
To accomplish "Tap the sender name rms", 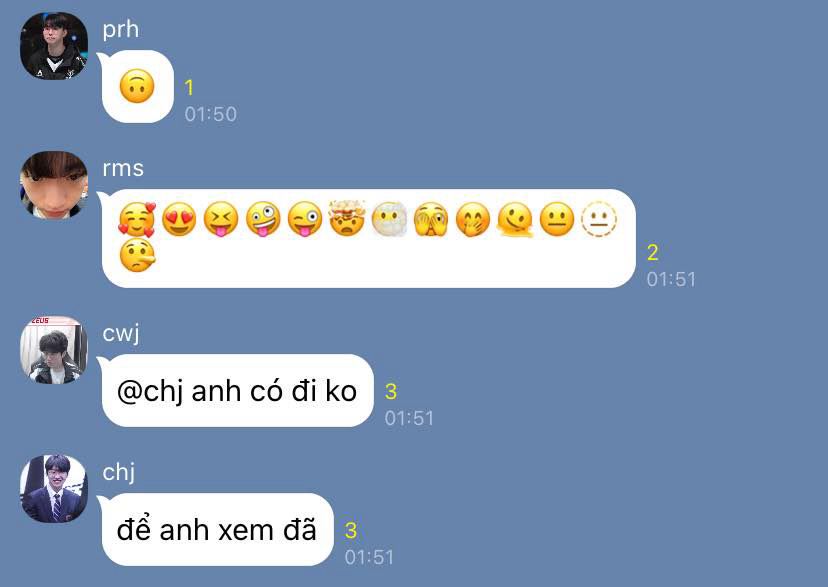I will tap(123, 168).
